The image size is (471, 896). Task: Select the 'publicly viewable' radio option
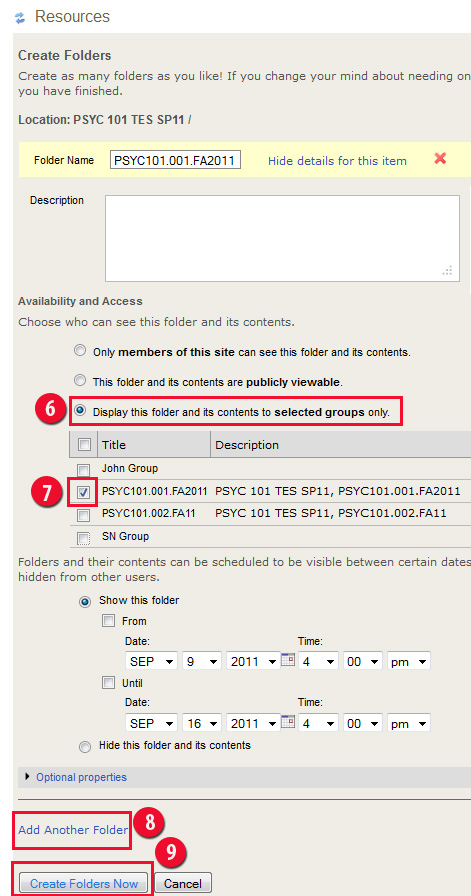81,380
